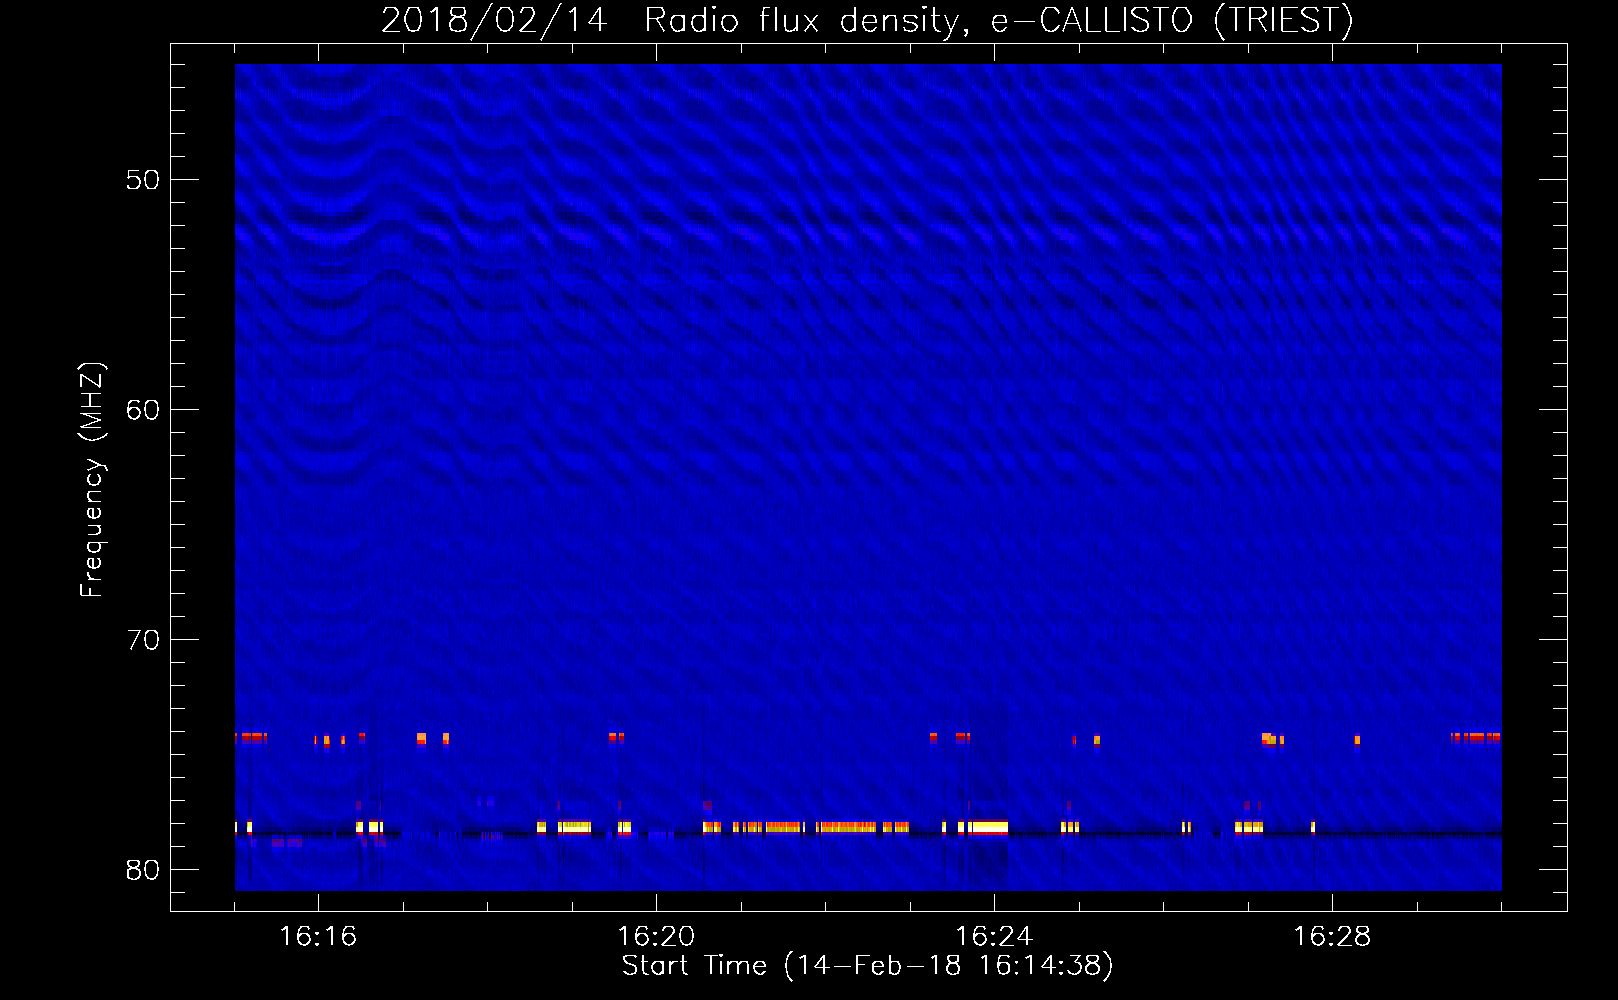Click the 16:24 time tick label
The height and width of the screenshot is (1000, 1618).
tap(994, 936)
